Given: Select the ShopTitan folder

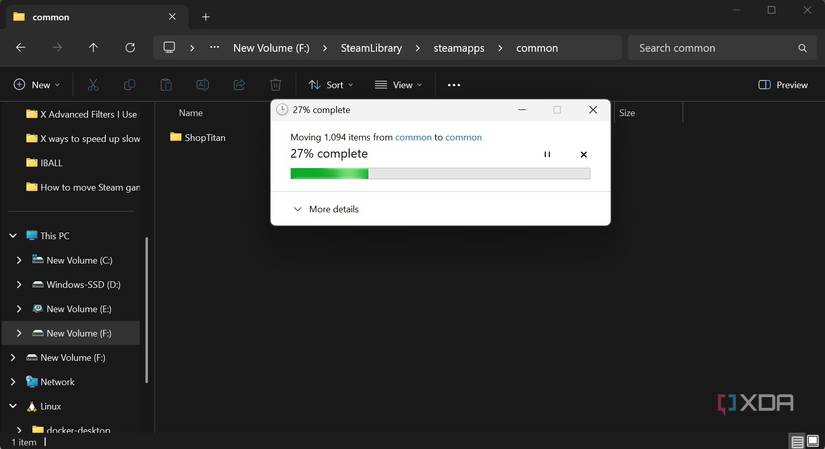Looking at the screenshot, I should click(x=198, y=137).
